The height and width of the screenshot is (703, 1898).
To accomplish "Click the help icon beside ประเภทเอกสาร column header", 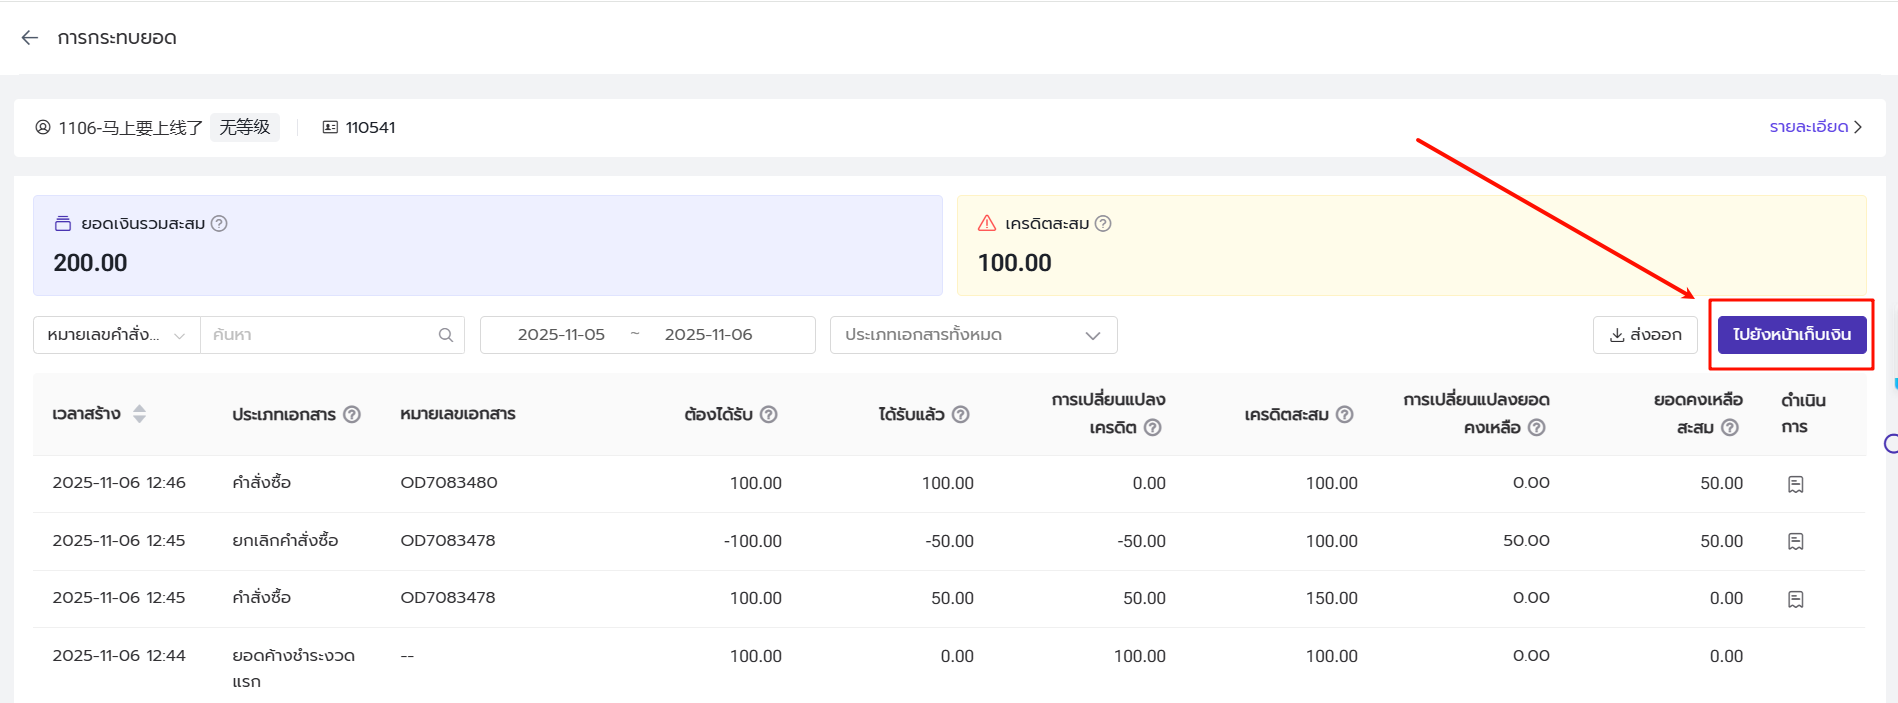I will tap(352, 414).
